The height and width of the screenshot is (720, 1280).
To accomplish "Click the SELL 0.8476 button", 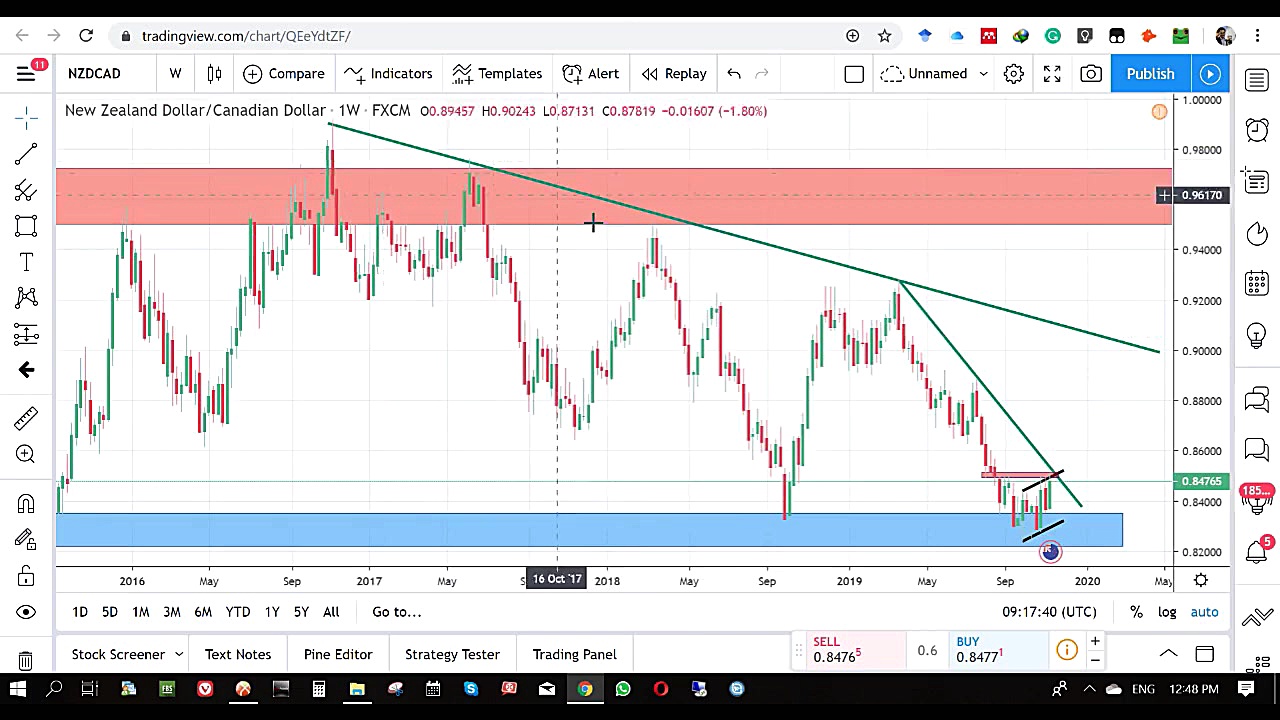I will 854,650.
